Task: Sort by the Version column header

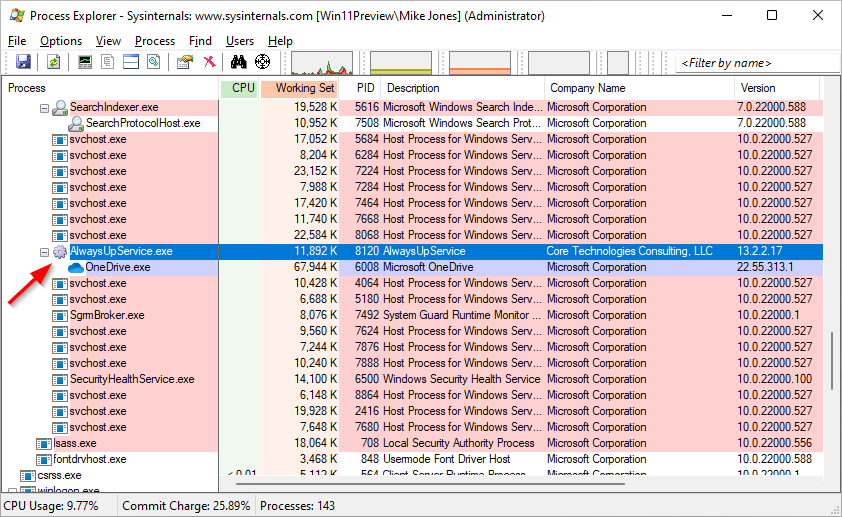Action: 778,88
